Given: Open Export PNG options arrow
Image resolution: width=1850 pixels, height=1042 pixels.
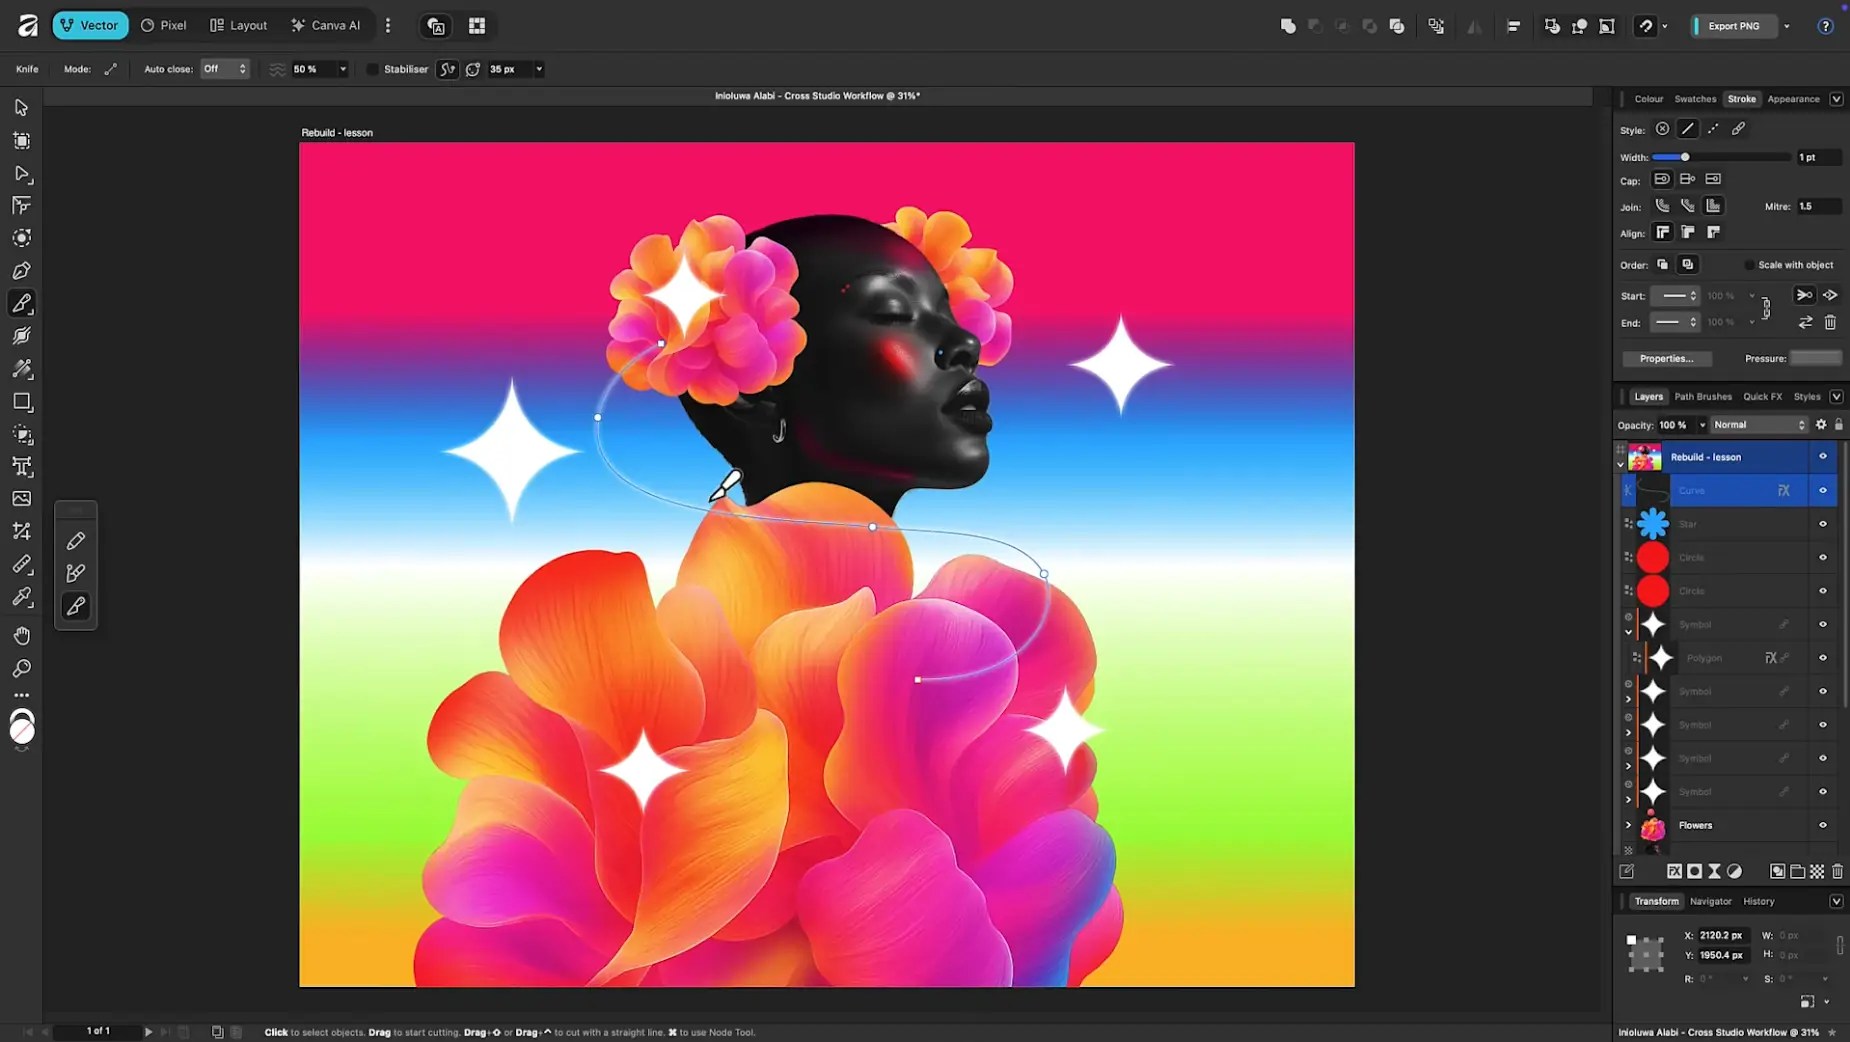Looking at the screenshot, I should click(1787, 26).
